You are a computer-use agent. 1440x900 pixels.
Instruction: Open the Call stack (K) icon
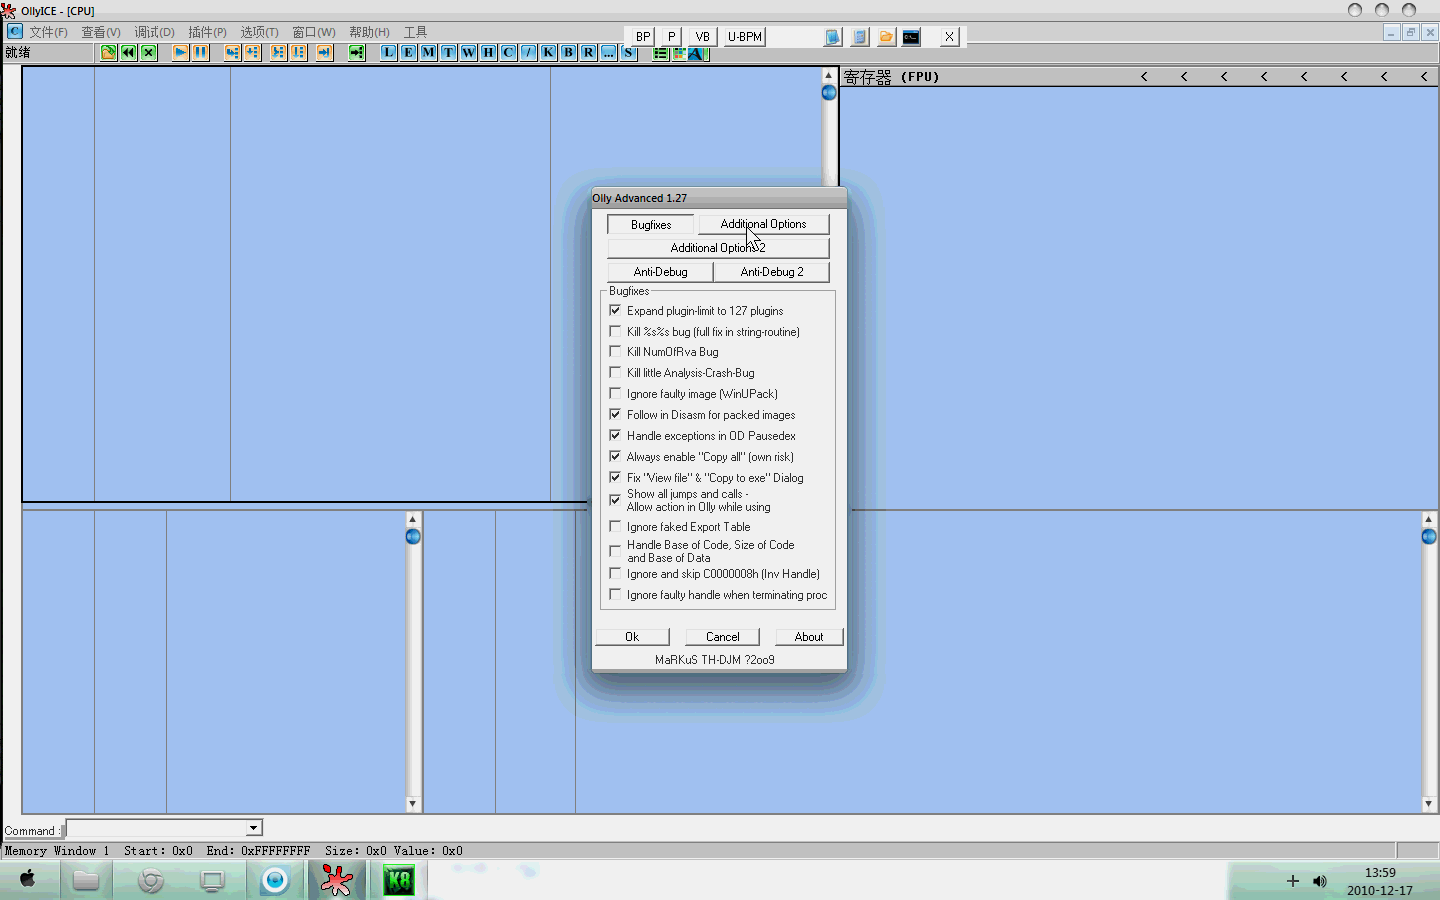(549, 53)
